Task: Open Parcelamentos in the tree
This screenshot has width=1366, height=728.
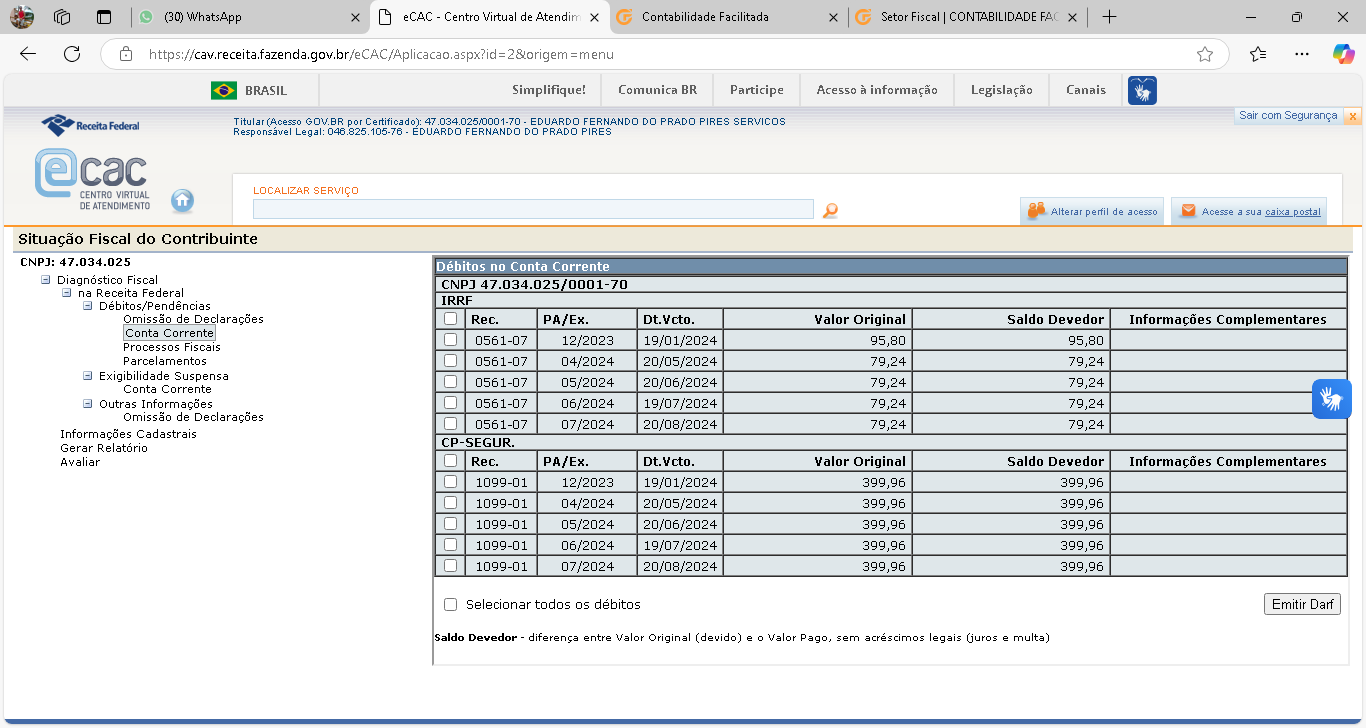Action: (x=165, y=361)
